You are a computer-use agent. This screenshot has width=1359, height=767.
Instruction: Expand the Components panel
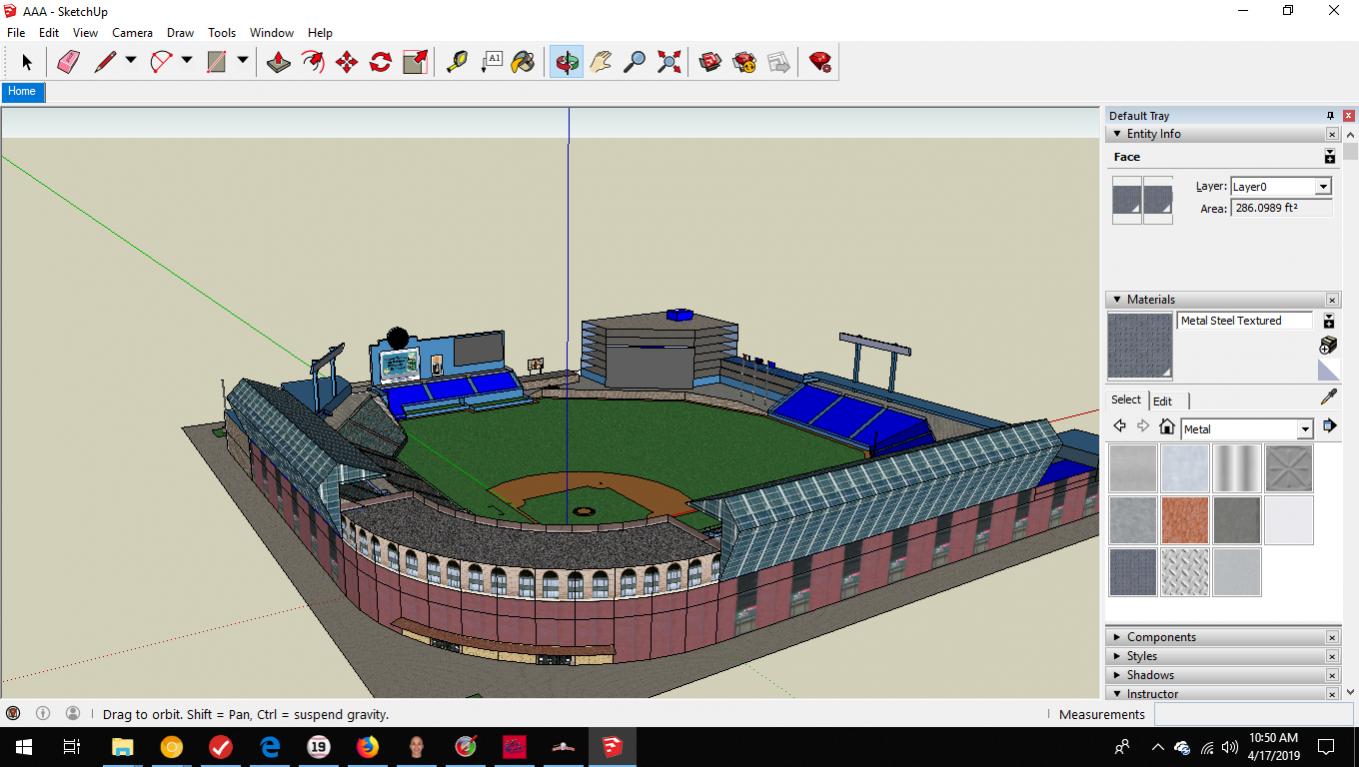tap(1160, 637)
